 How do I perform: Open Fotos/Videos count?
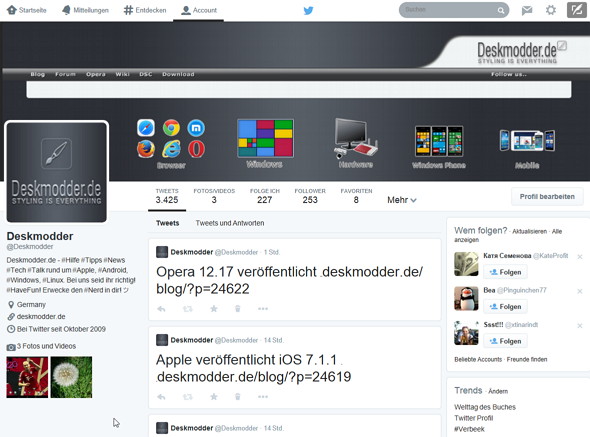click(214, 196)
